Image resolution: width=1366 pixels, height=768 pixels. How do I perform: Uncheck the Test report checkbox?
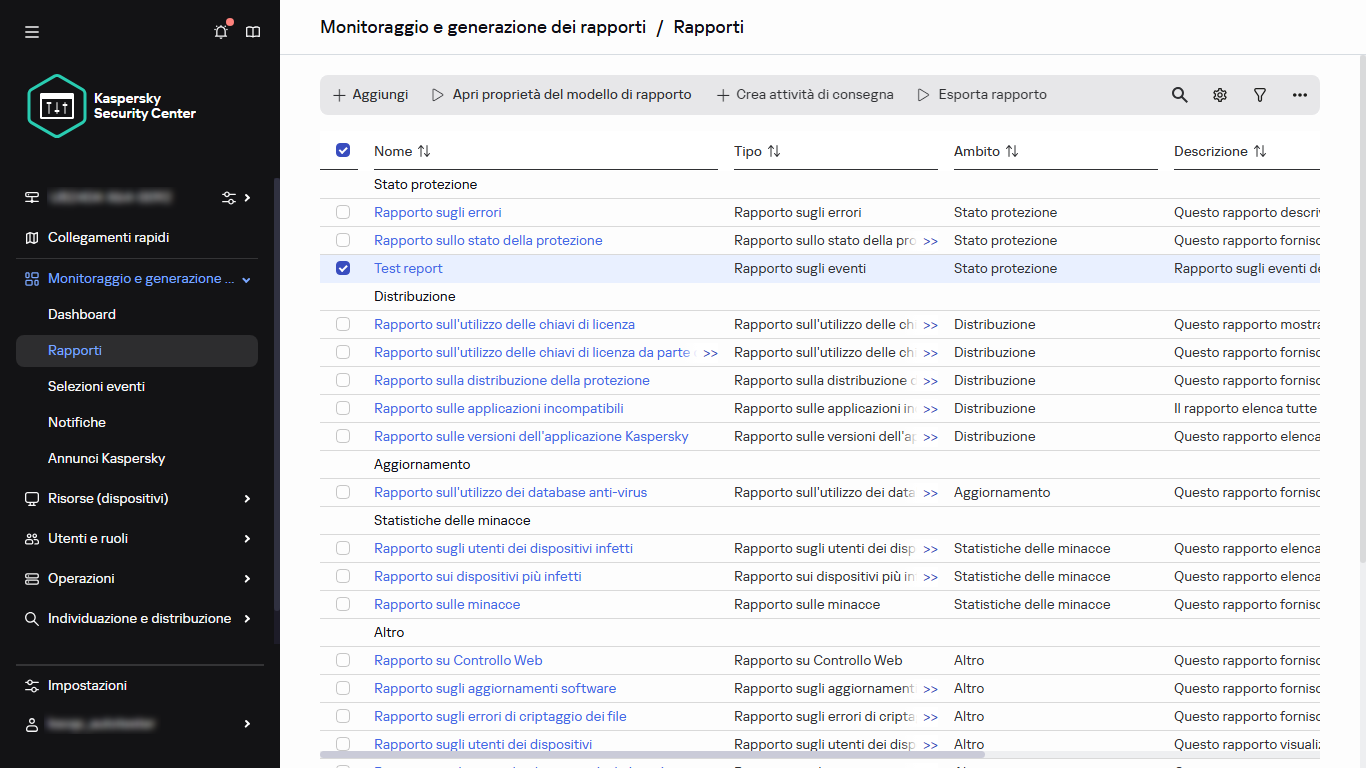[343, 268]
